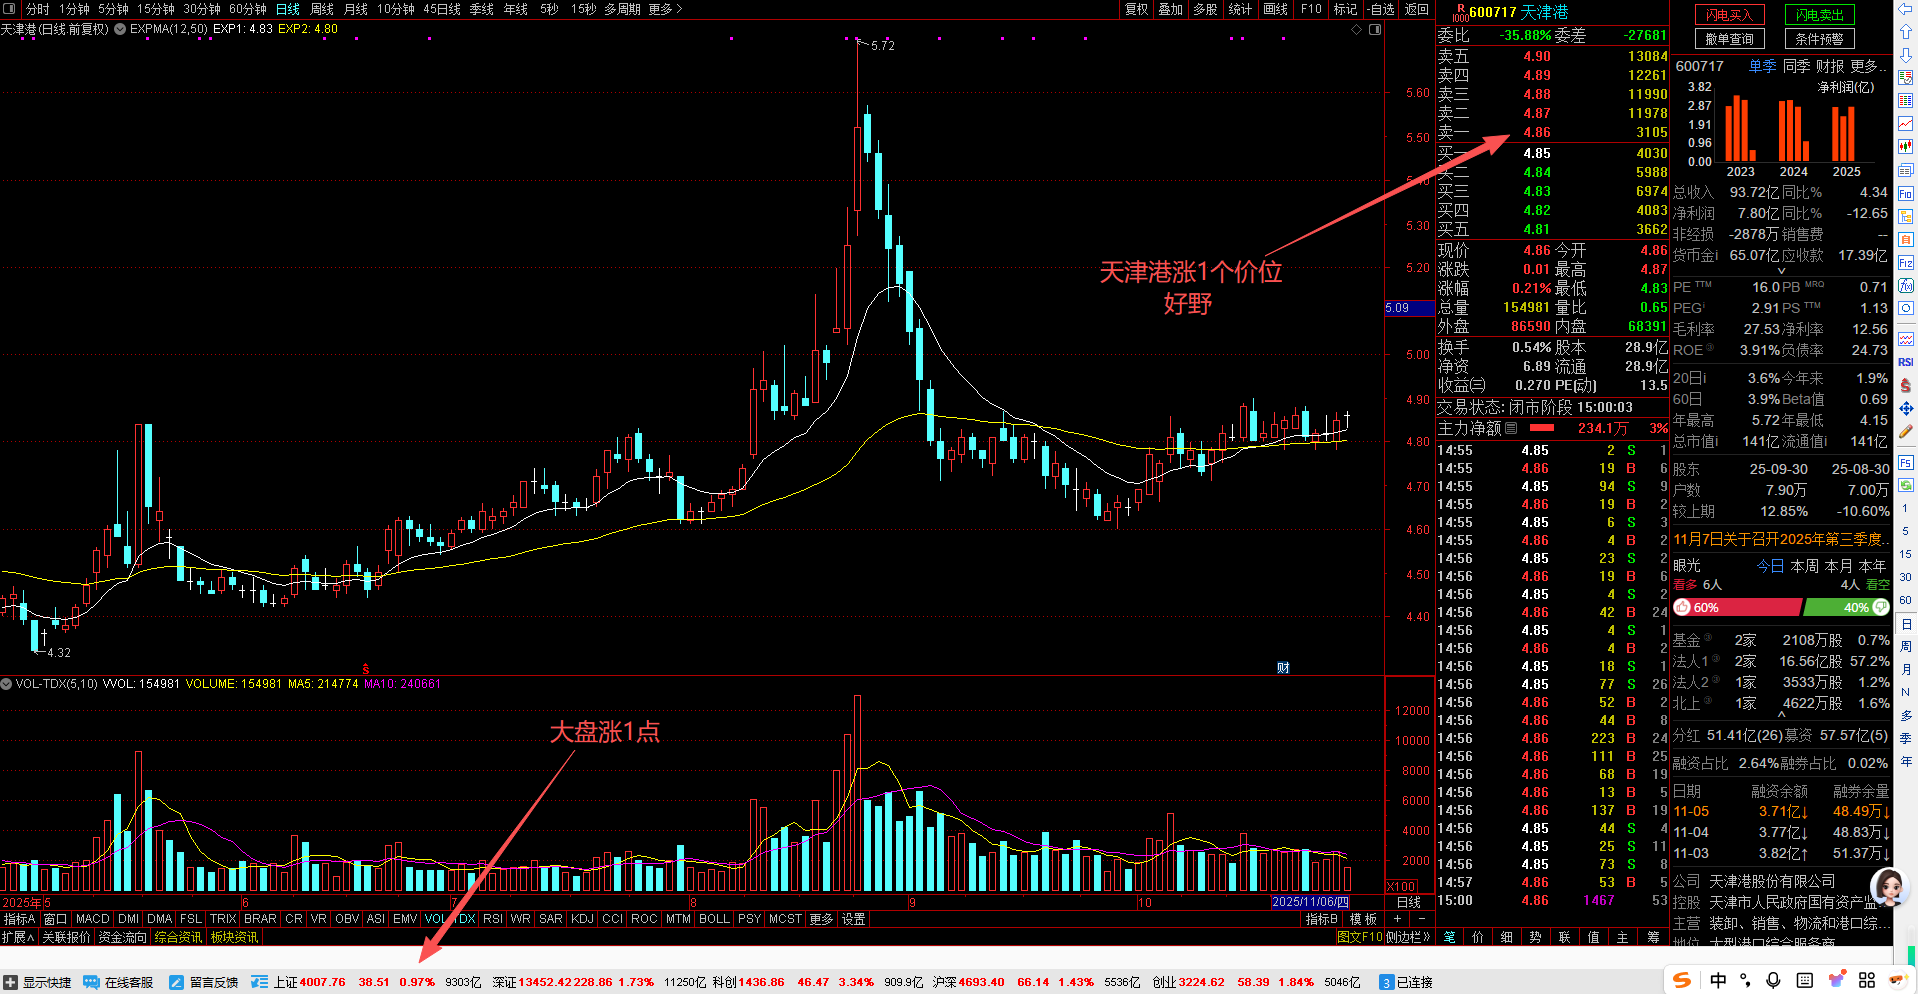This screenshot has height=994, width=1918.
Task: Click the f(x) formula manager icon
Action: [x=1906, y=286]
